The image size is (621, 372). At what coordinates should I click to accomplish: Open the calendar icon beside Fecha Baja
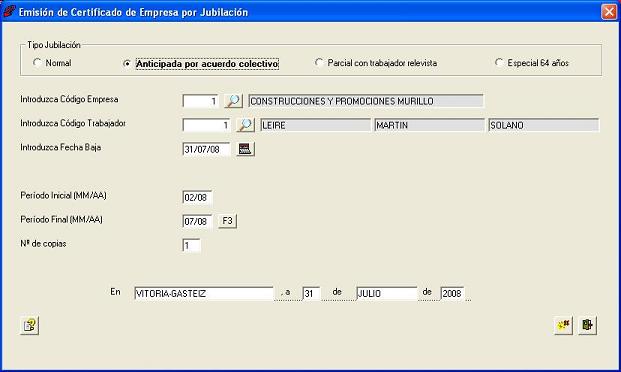pyautogui.click(x=245, y=149)
